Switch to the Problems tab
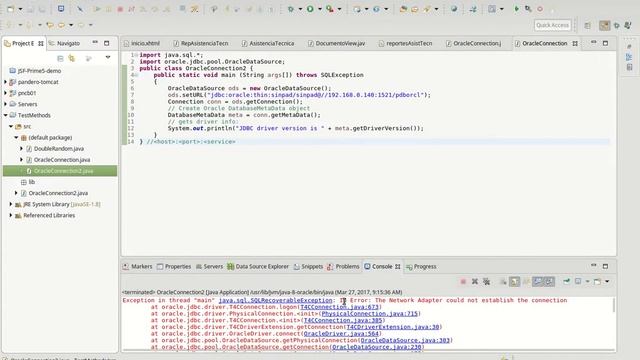Viewport: 640px width, 360px height. (343, 267)
